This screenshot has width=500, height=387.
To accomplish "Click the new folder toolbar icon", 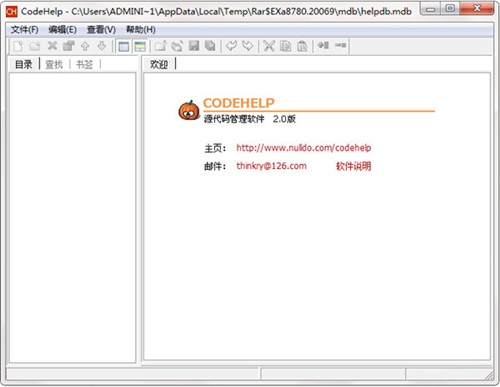I will [35, 46].
